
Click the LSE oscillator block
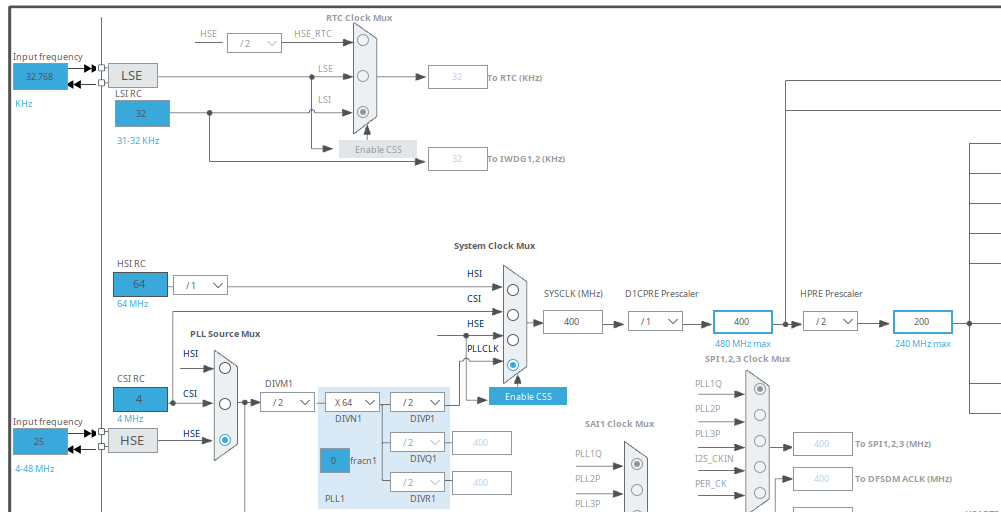pos(133,75)
